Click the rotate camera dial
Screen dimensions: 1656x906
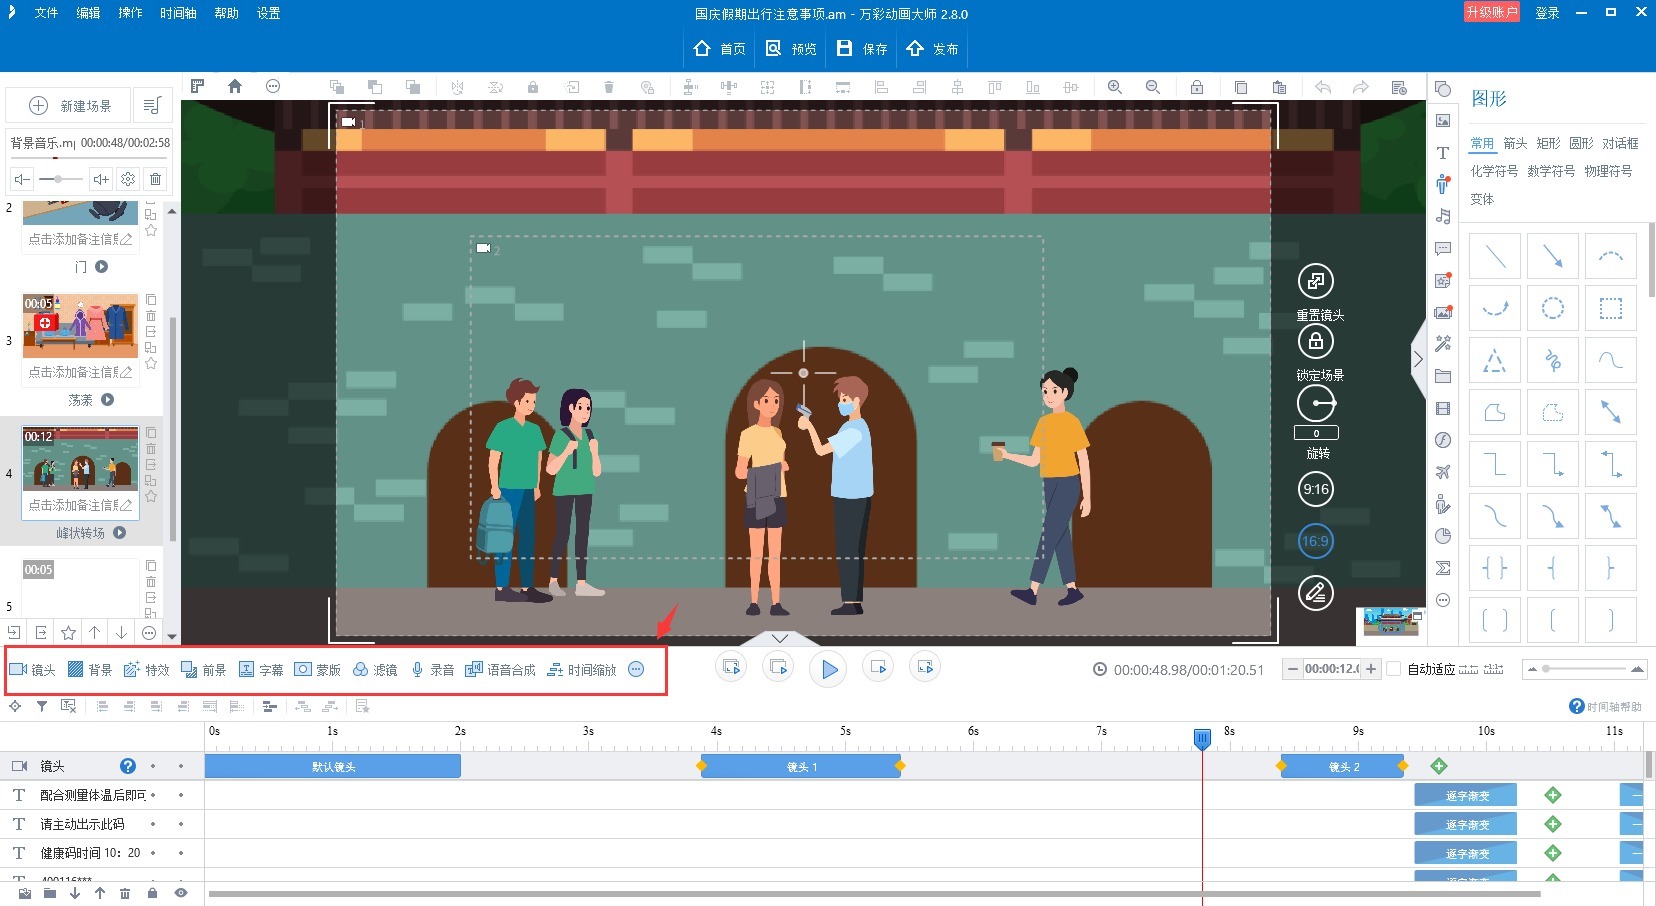[1316, 404]
